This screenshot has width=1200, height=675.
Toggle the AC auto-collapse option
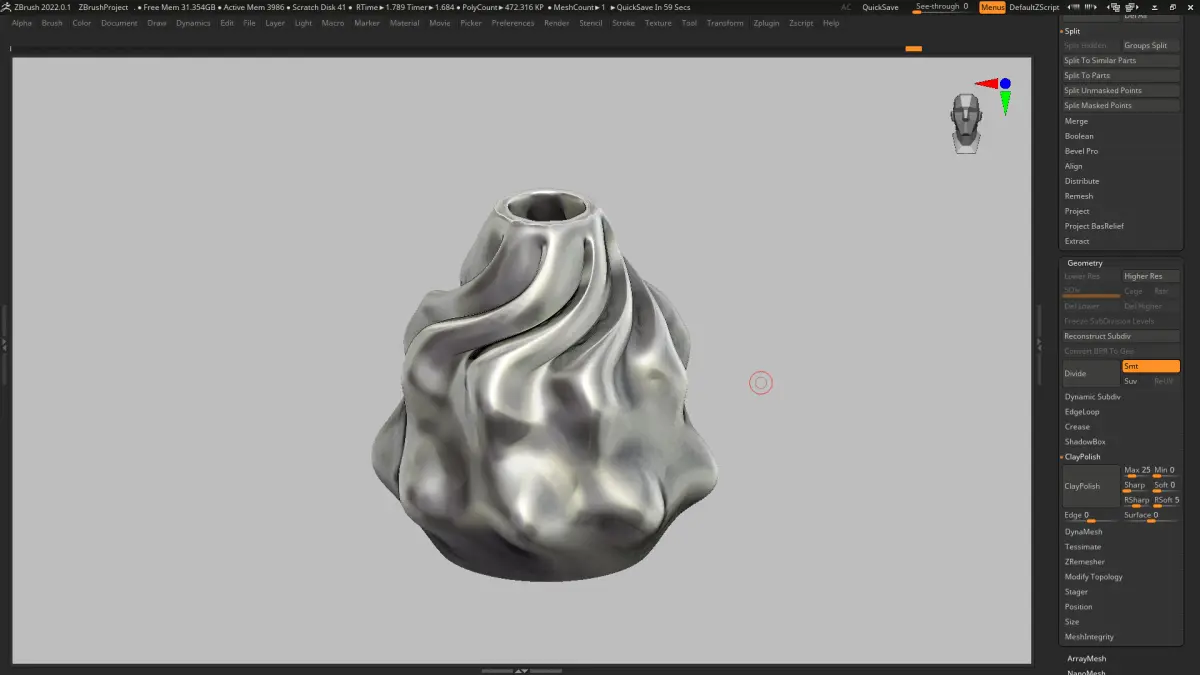846,7
